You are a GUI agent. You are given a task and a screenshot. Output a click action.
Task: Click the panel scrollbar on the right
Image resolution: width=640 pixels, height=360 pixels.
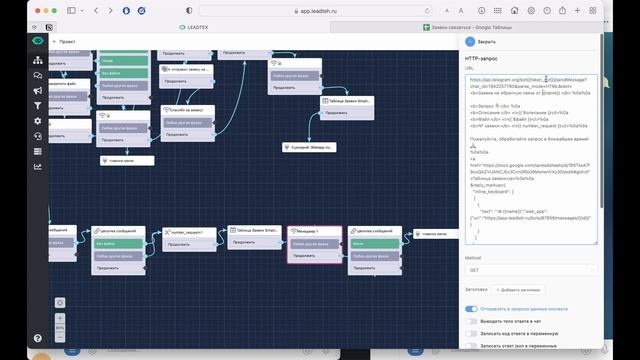pyautogui.click(x=601, y=120)
